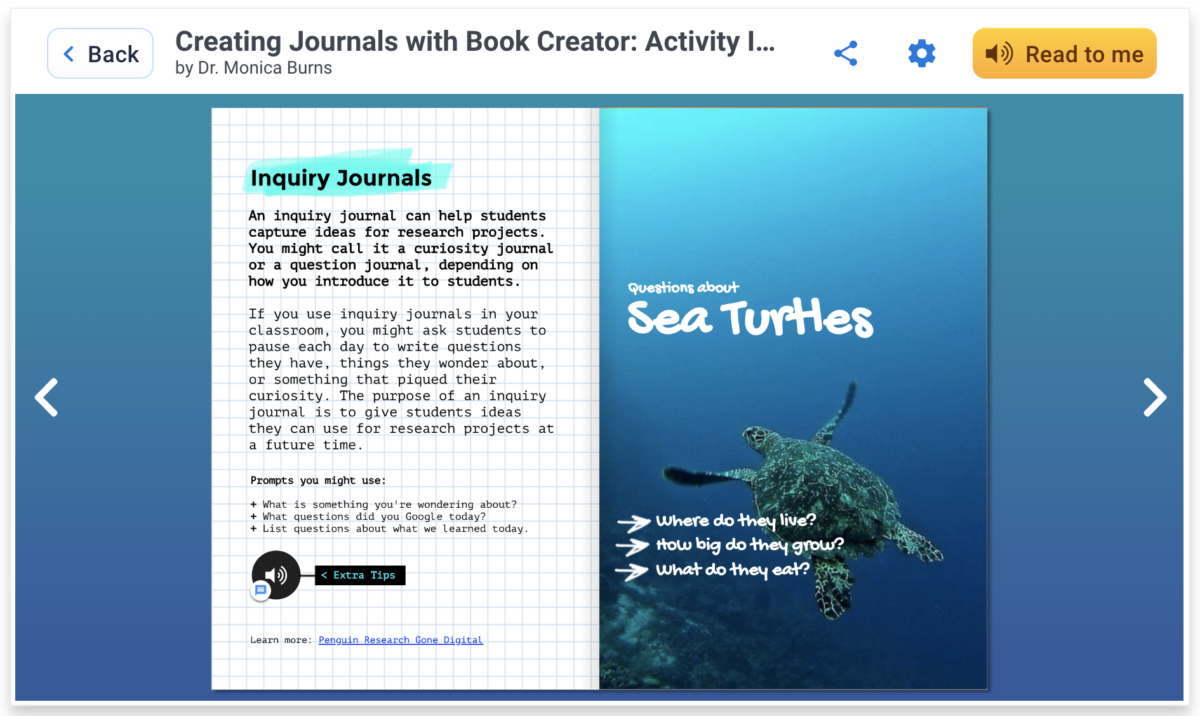
Task: Play the embedded audio recording on the journal page
Action: (x=276, y=575)
